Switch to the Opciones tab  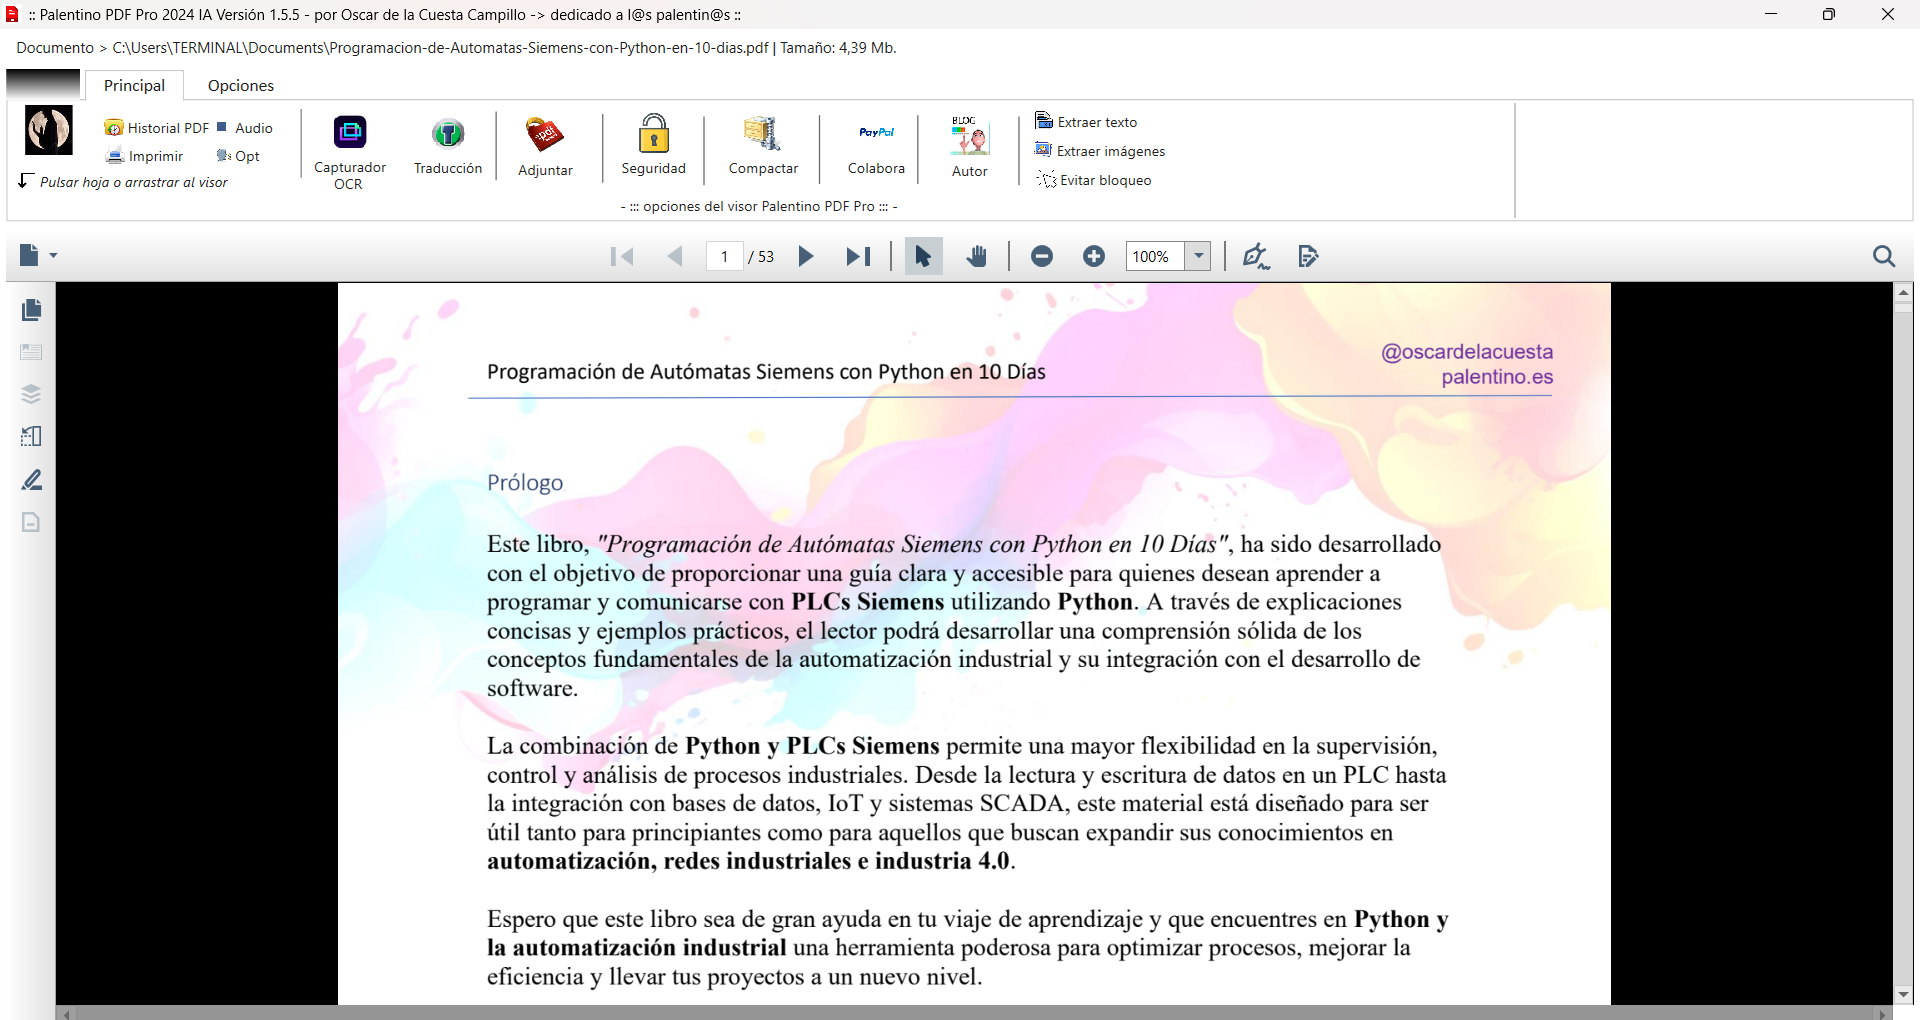pos(240,86)
